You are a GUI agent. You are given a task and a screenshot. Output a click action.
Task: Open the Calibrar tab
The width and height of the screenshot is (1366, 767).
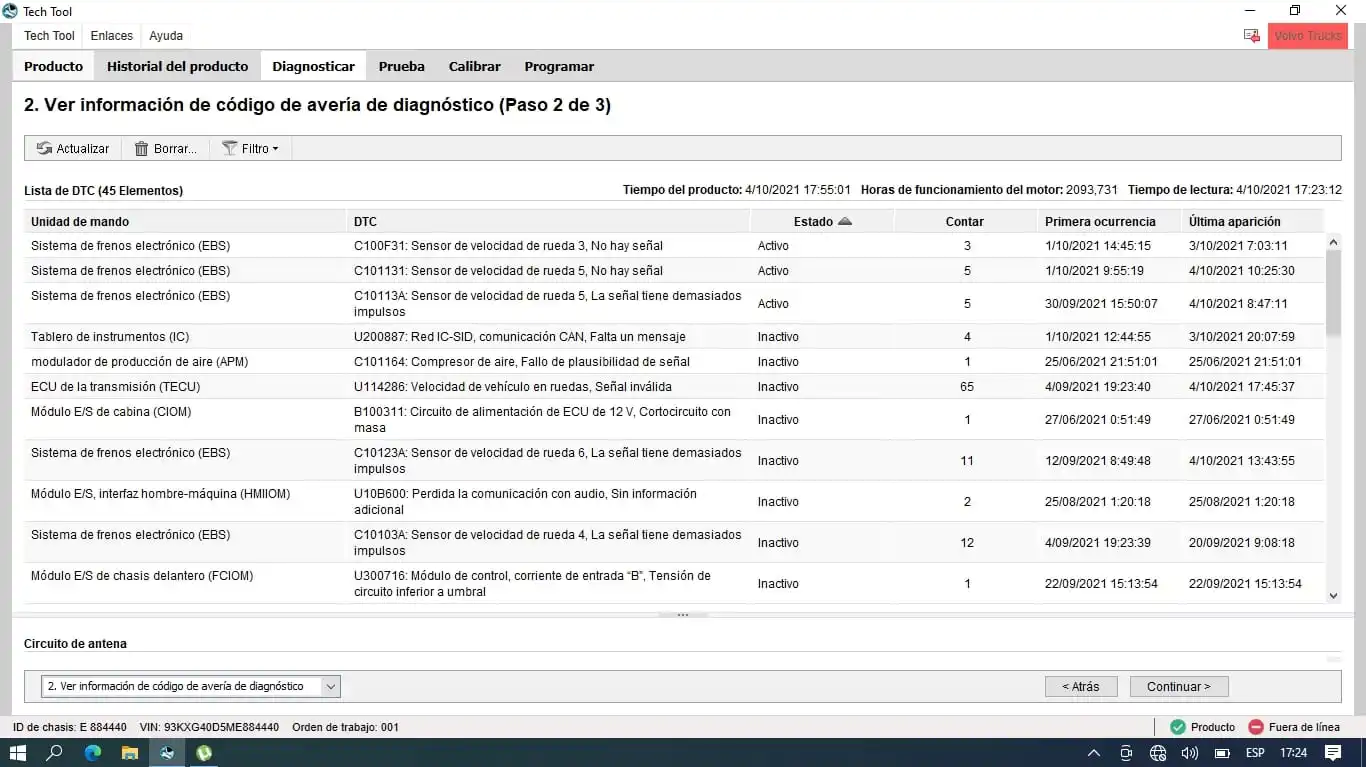pyautogui.click(x=475, y=66)
